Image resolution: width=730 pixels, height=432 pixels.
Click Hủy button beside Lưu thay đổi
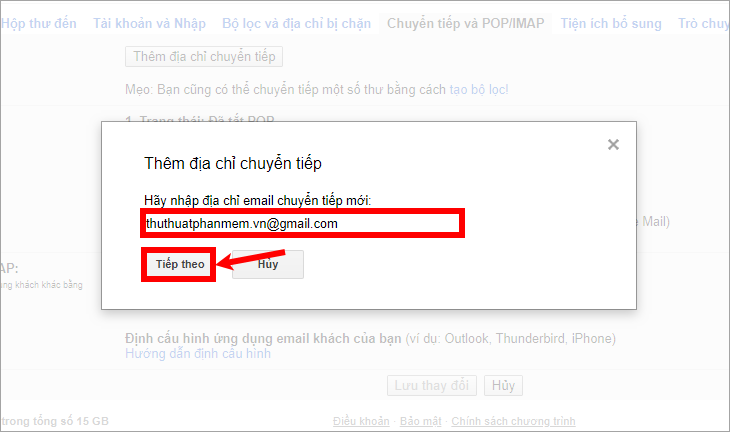coord(503,385)
